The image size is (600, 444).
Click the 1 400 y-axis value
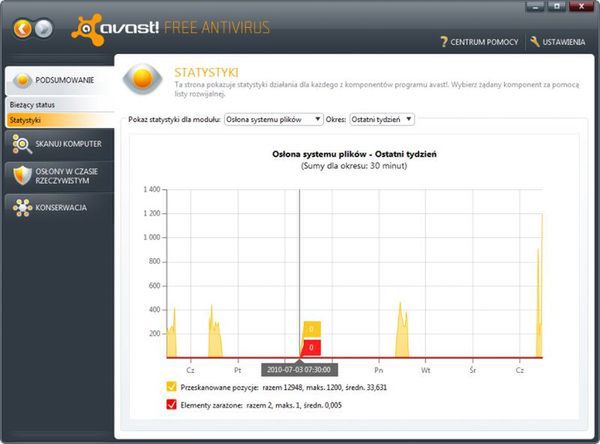(x=152, y=189)
